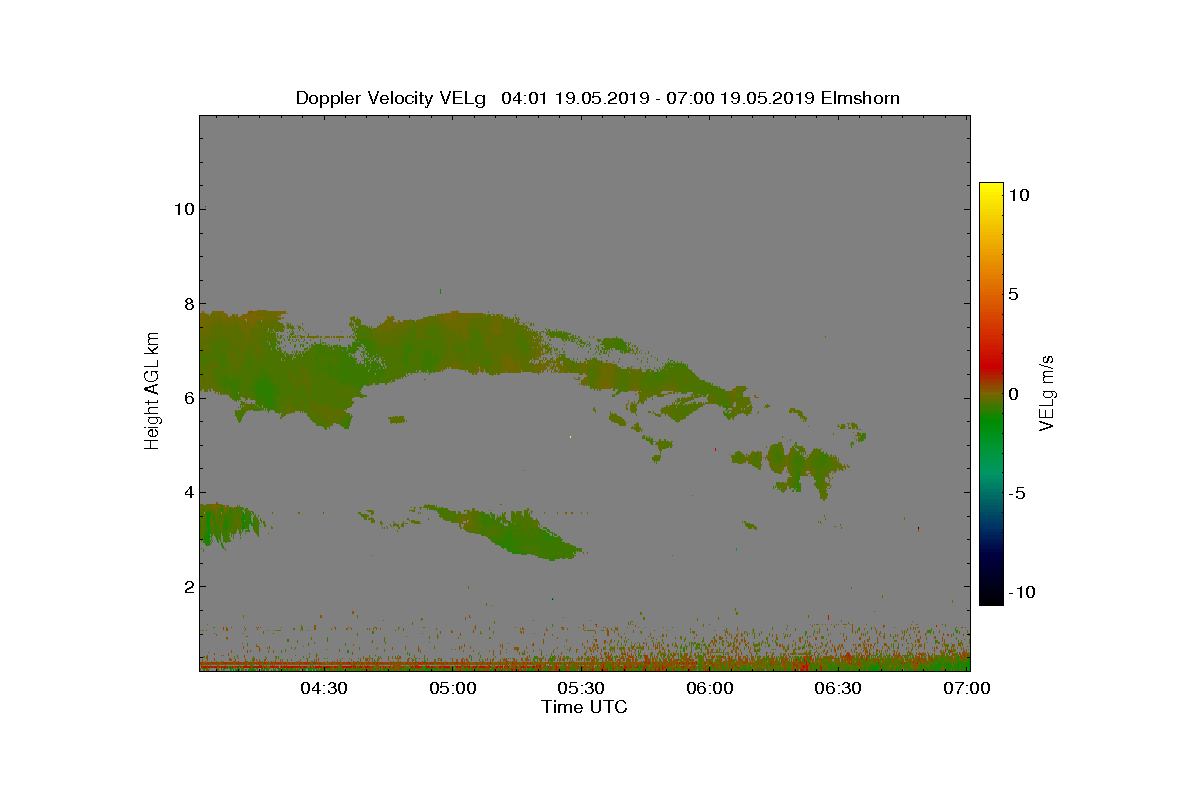Viewport: 1200px width, 800px height.
Task: Click the yellow top of the colorbar
Action: tap(991, 190)
